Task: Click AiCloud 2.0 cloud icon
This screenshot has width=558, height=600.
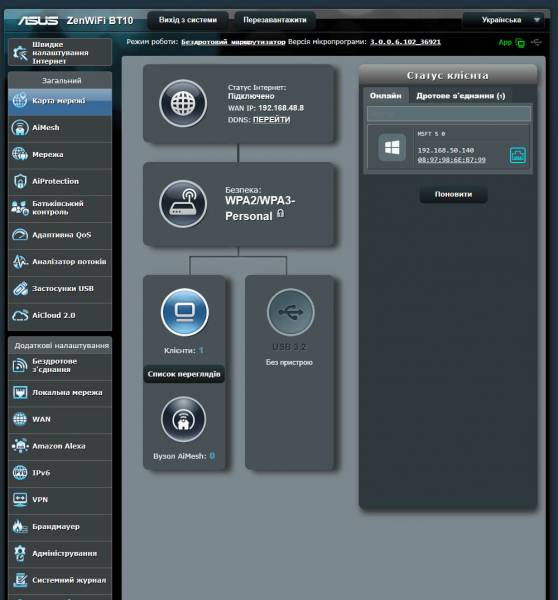Action: pos(20,315)
